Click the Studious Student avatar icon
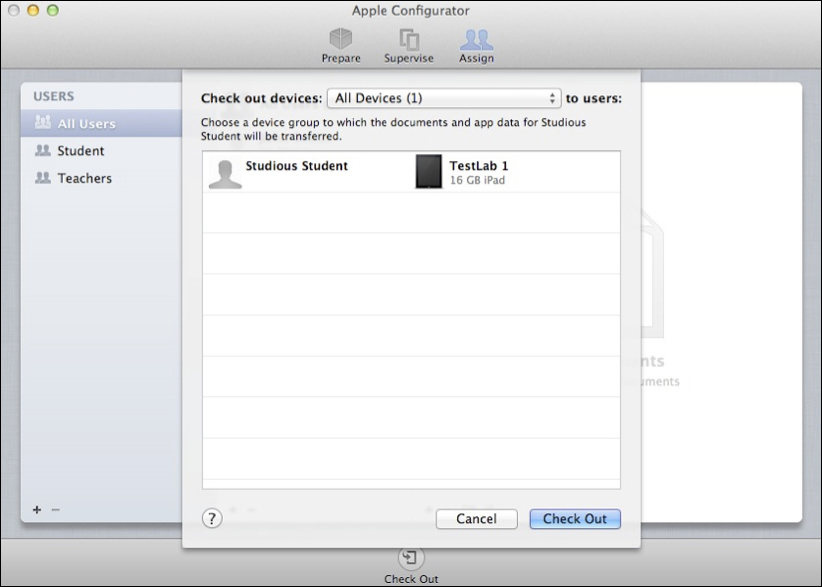822x587 pixels. [x=225, y=173]
